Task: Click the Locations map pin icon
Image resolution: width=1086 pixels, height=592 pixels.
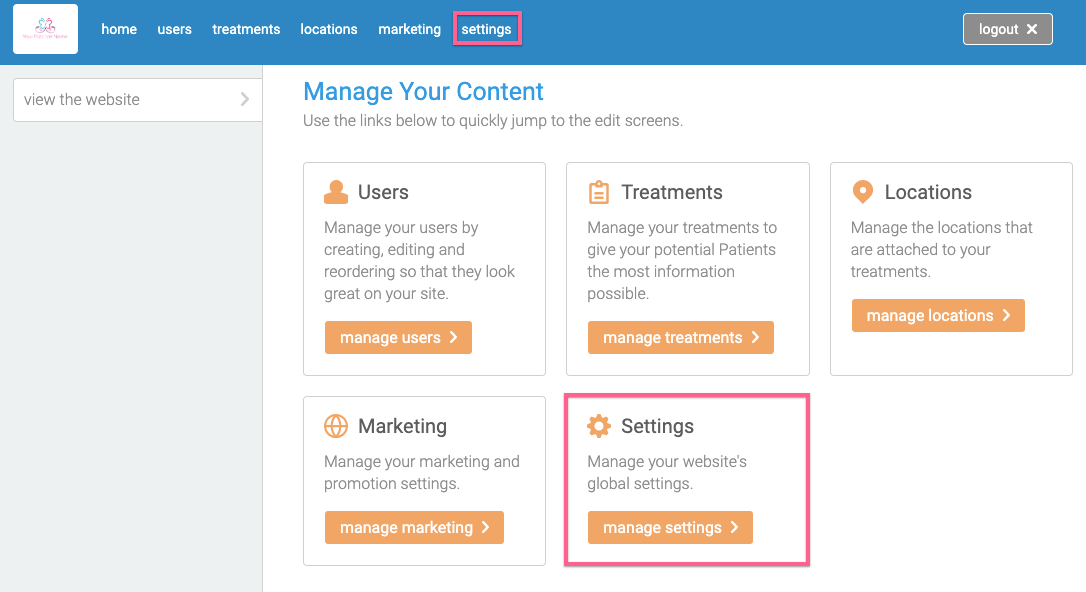Action: click(862, 192)
